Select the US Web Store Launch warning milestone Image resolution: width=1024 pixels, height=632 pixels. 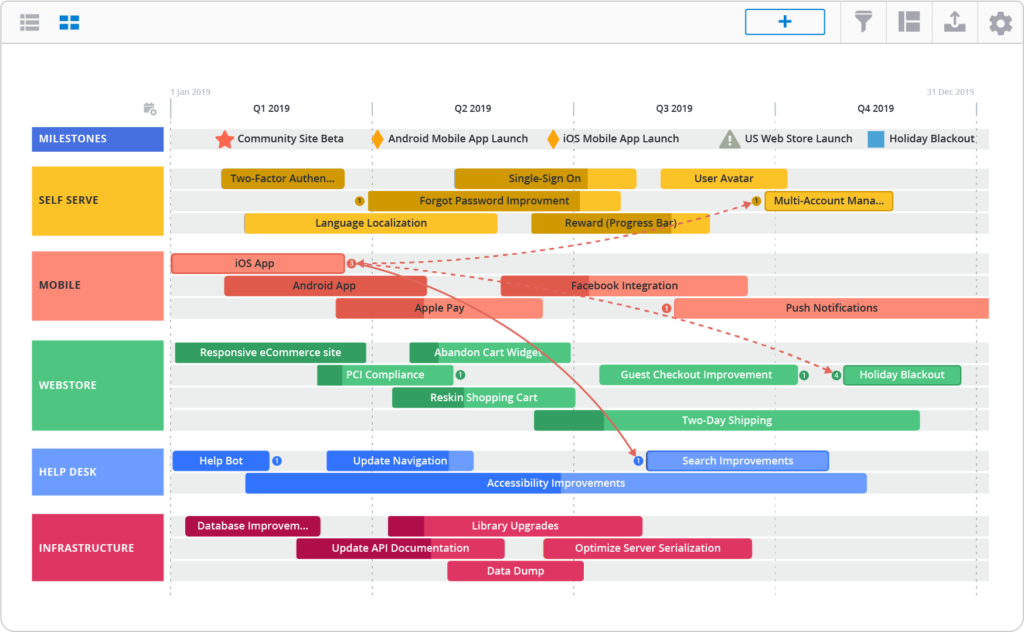[729, 139]
